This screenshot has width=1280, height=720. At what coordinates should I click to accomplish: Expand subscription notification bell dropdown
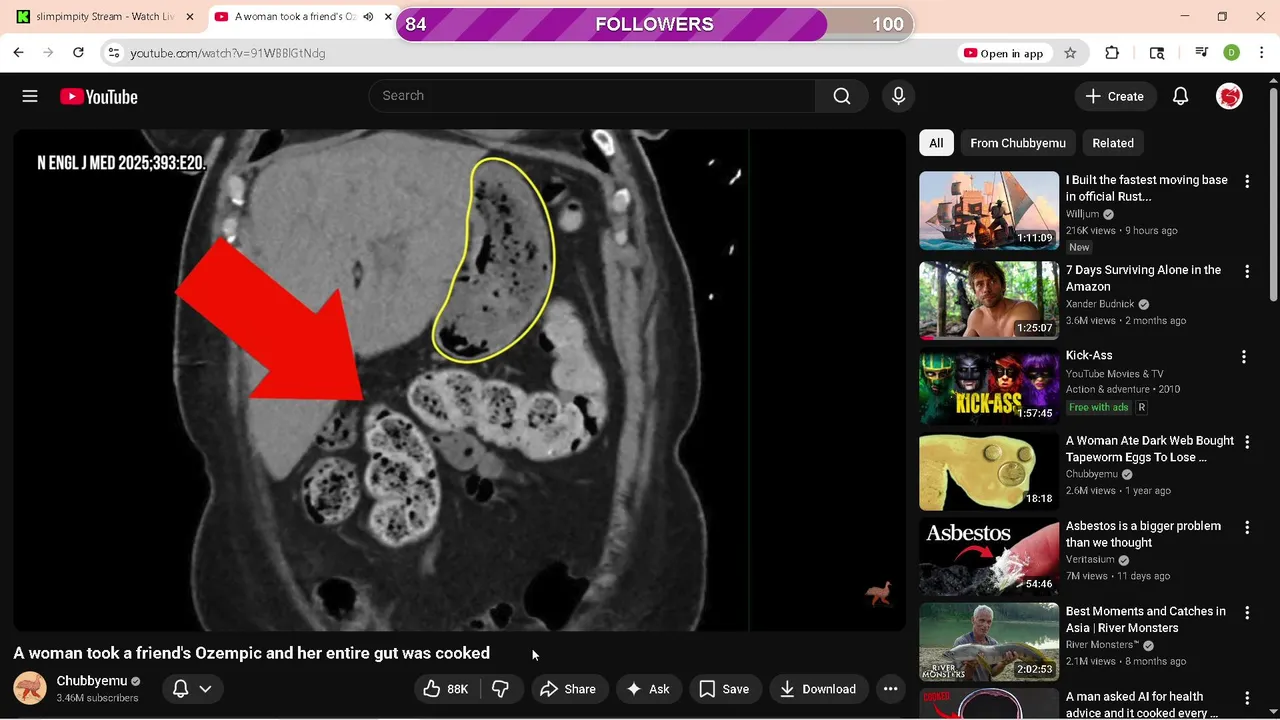(x=193, y=689)
